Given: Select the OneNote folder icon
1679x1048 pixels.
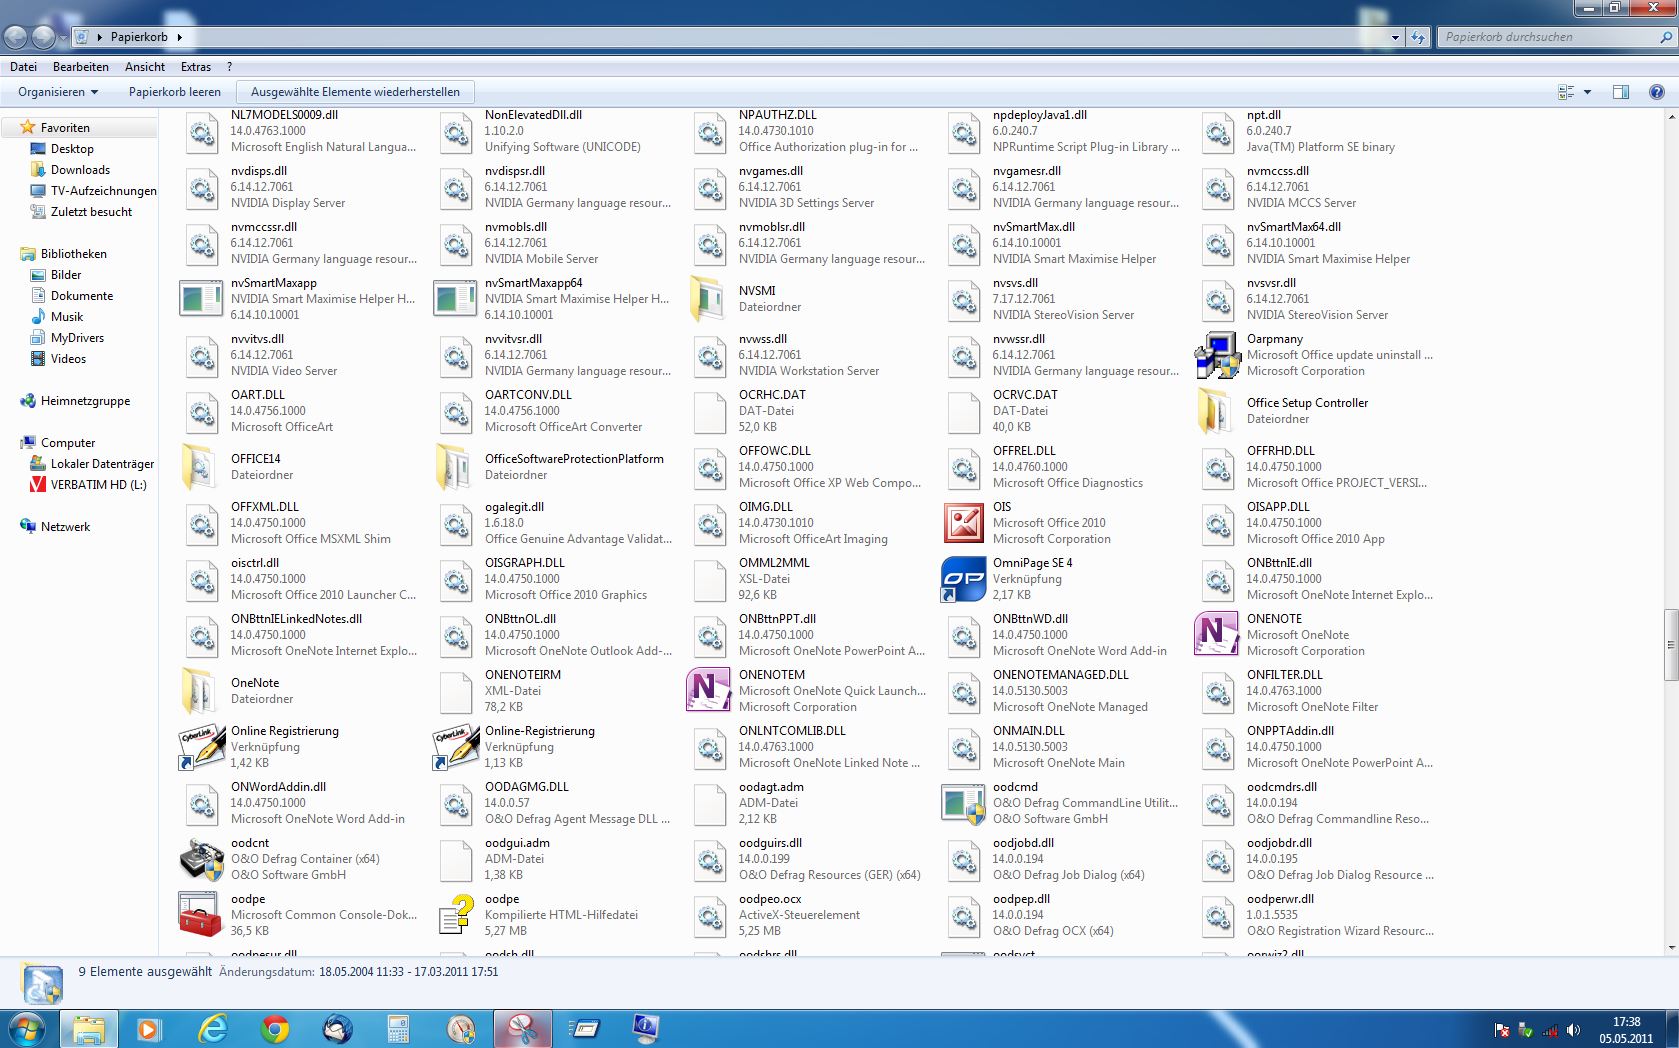Looking at the screenshot, I should click(201, 691).
